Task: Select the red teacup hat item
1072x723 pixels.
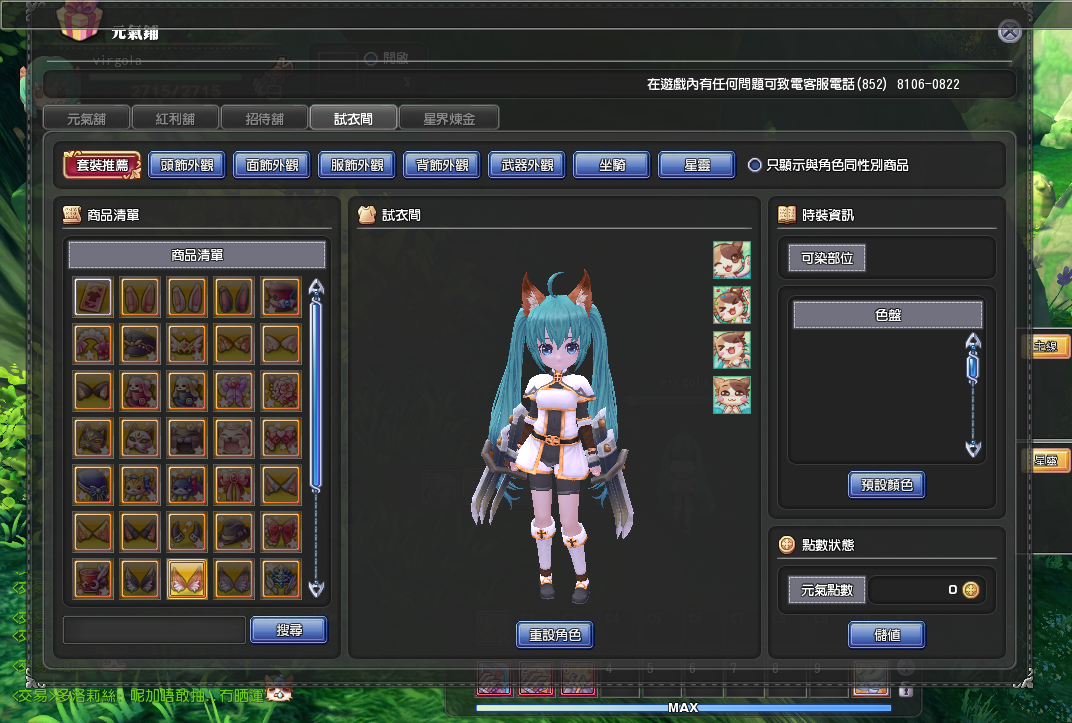Action: click(x=93, y=579)
